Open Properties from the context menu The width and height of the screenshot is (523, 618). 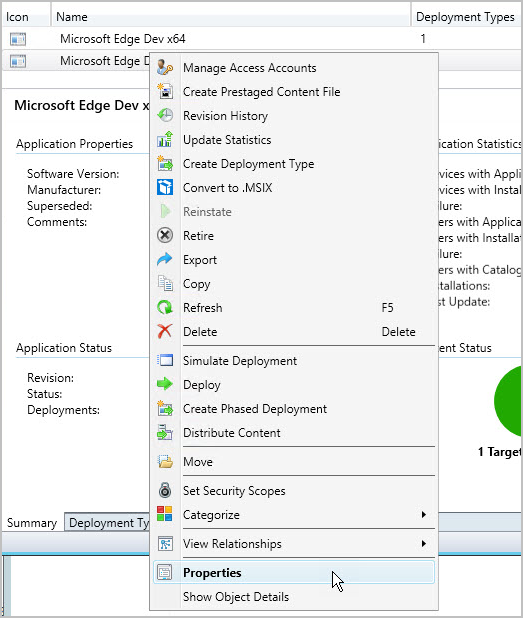[294, 572]
